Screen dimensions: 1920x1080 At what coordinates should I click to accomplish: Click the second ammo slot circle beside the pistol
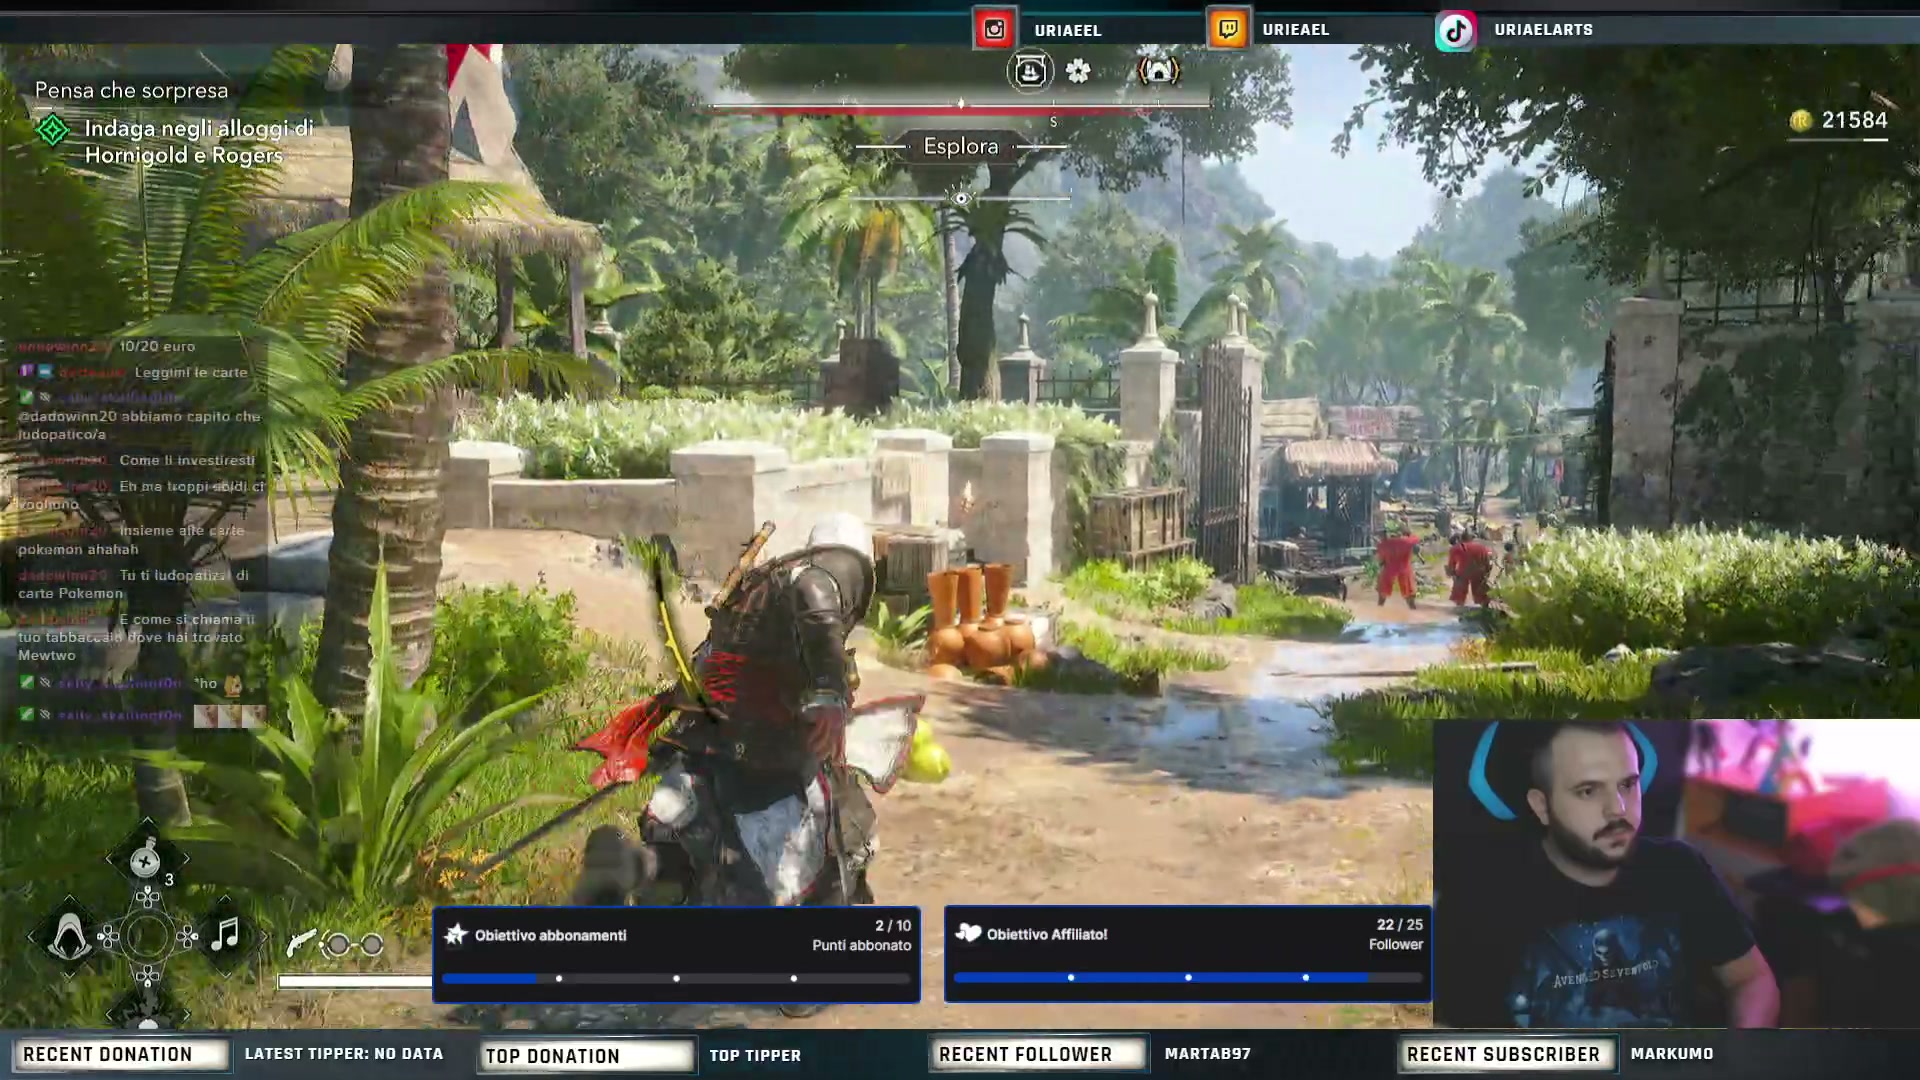372,944
